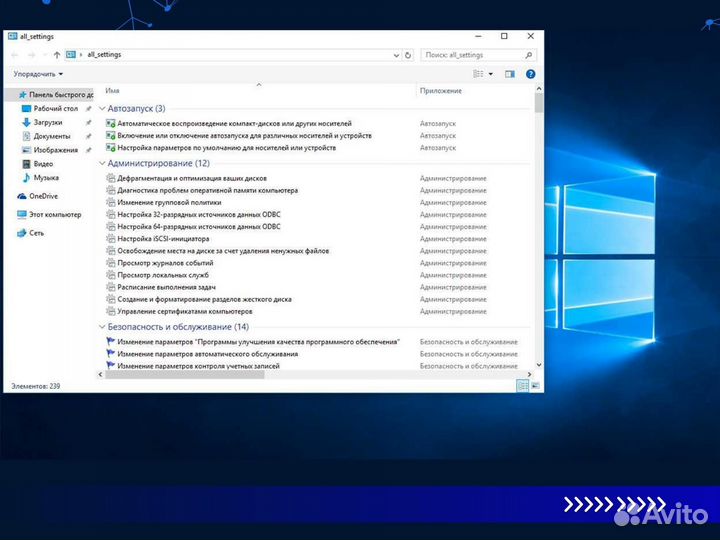Screen dimensions: 720x540
Task: Click address bar breadcrumb chevron
Action: click(x=81, y=55)
